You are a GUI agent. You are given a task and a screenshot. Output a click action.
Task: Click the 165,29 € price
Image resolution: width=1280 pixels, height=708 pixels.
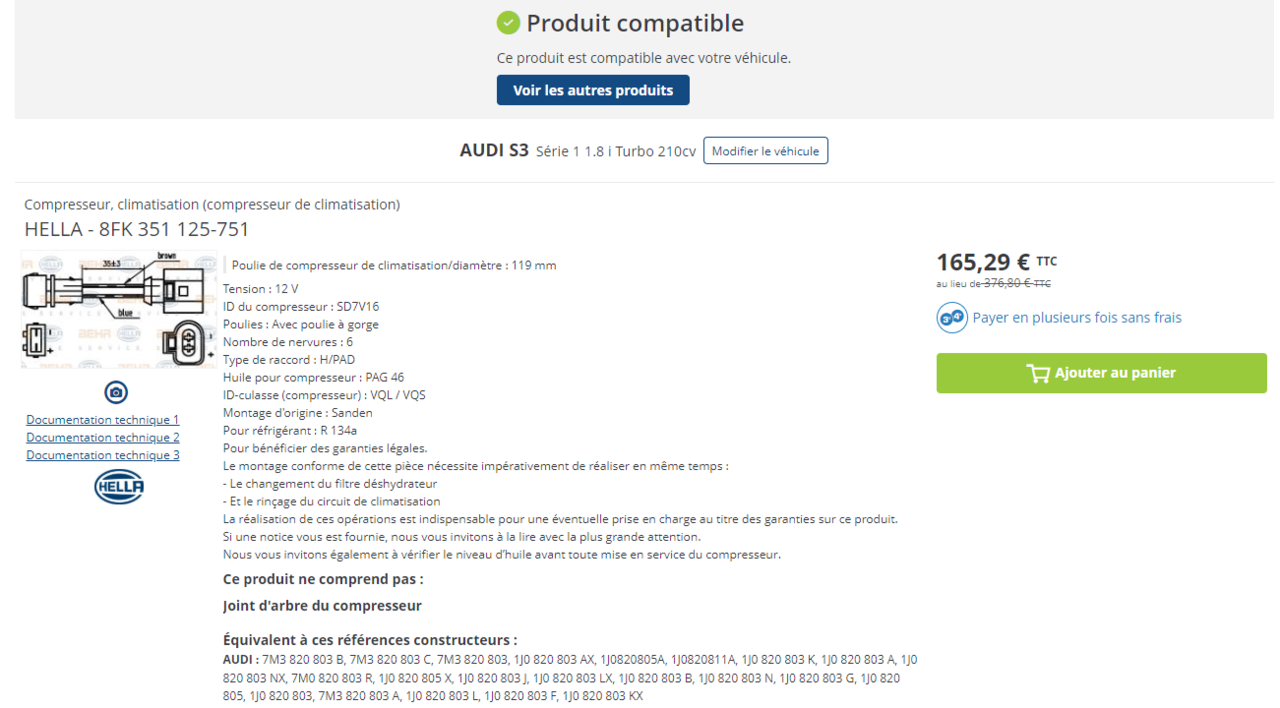click(x=983, y=262)
